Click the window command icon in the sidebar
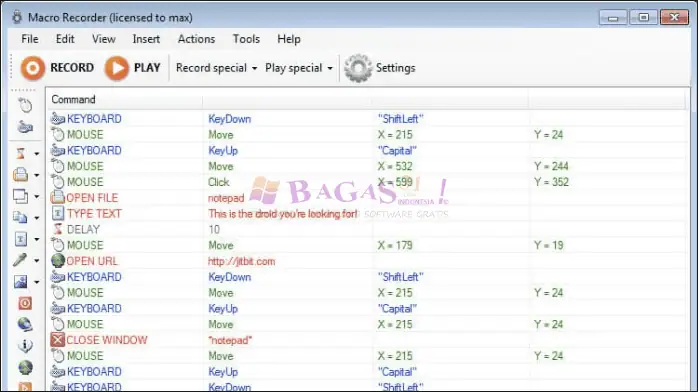 (x=20, y=196)
